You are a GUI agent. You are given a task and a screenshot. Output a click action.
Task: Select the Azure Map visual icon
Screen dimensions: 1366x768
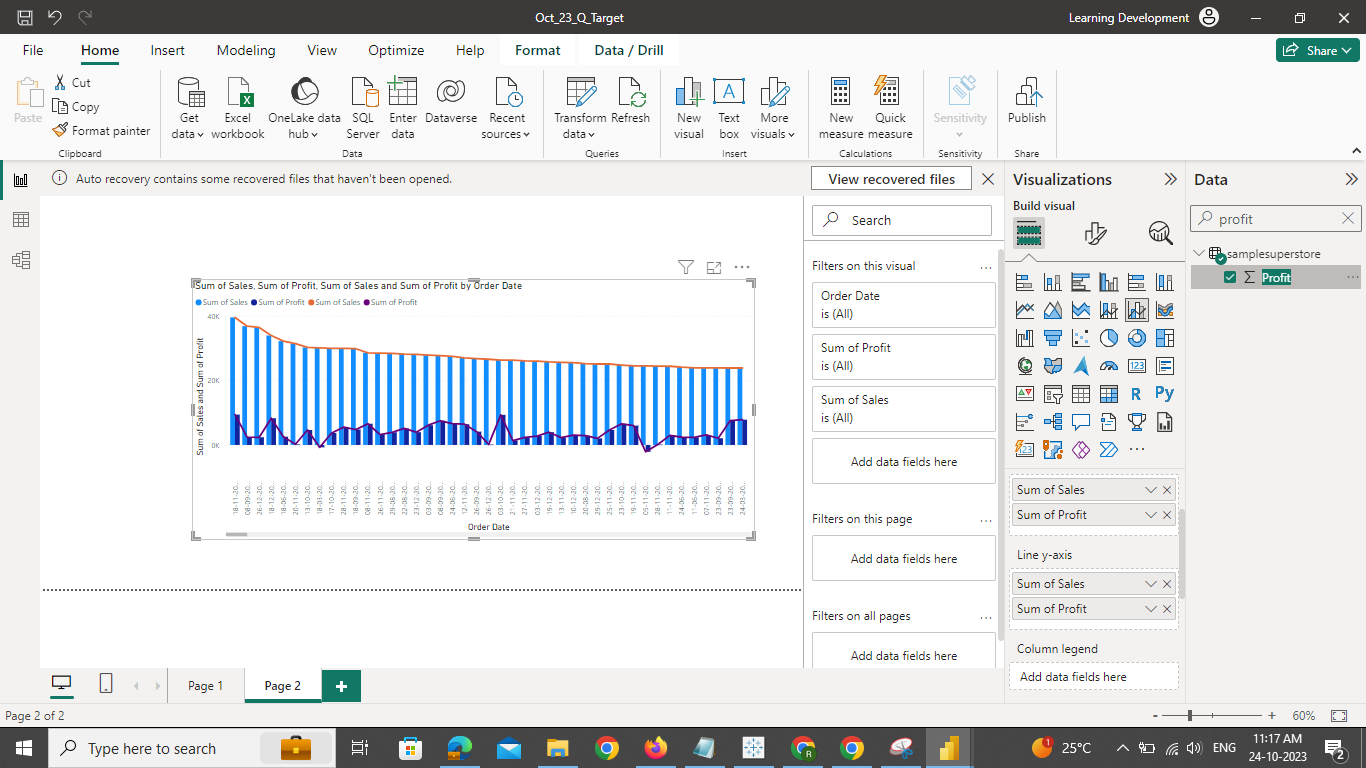click(x=1080, y=366)
